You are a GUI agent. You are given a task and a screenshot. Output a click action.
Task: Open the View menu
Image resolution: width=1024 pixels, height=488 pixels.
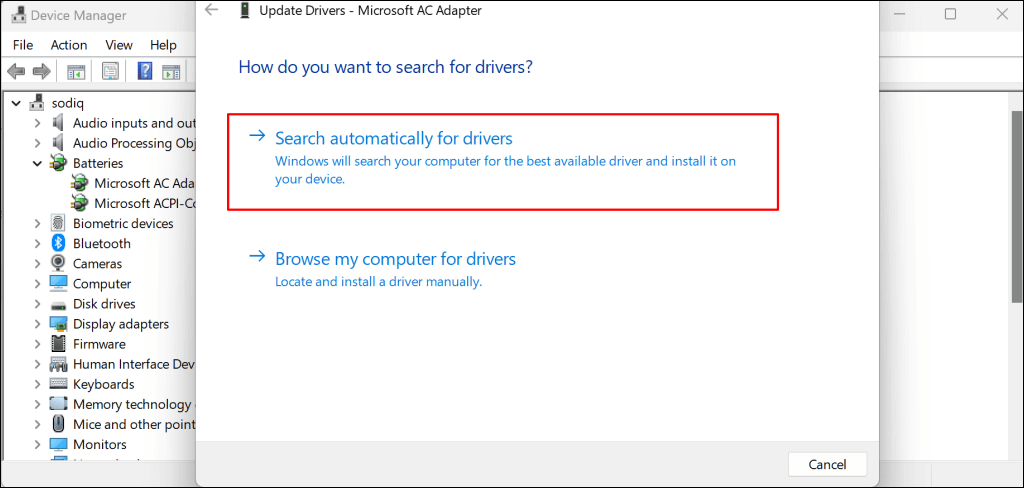(x=119, y=45)
